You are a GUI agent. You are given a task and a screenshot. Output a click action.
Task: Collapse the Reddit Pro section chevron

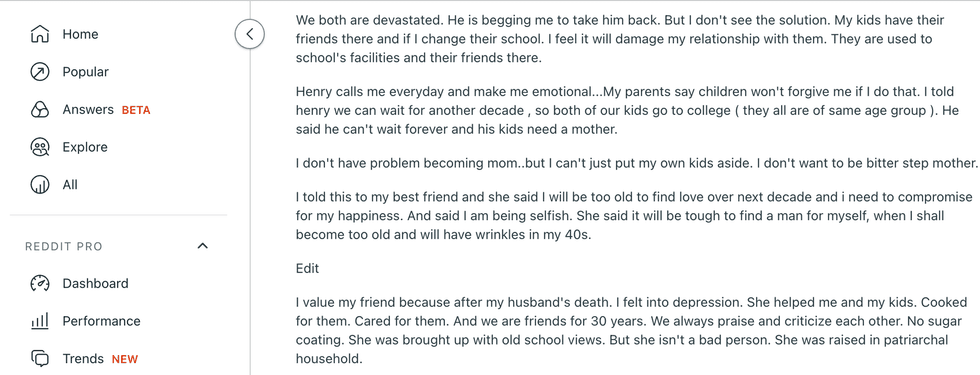coord(202,246)
